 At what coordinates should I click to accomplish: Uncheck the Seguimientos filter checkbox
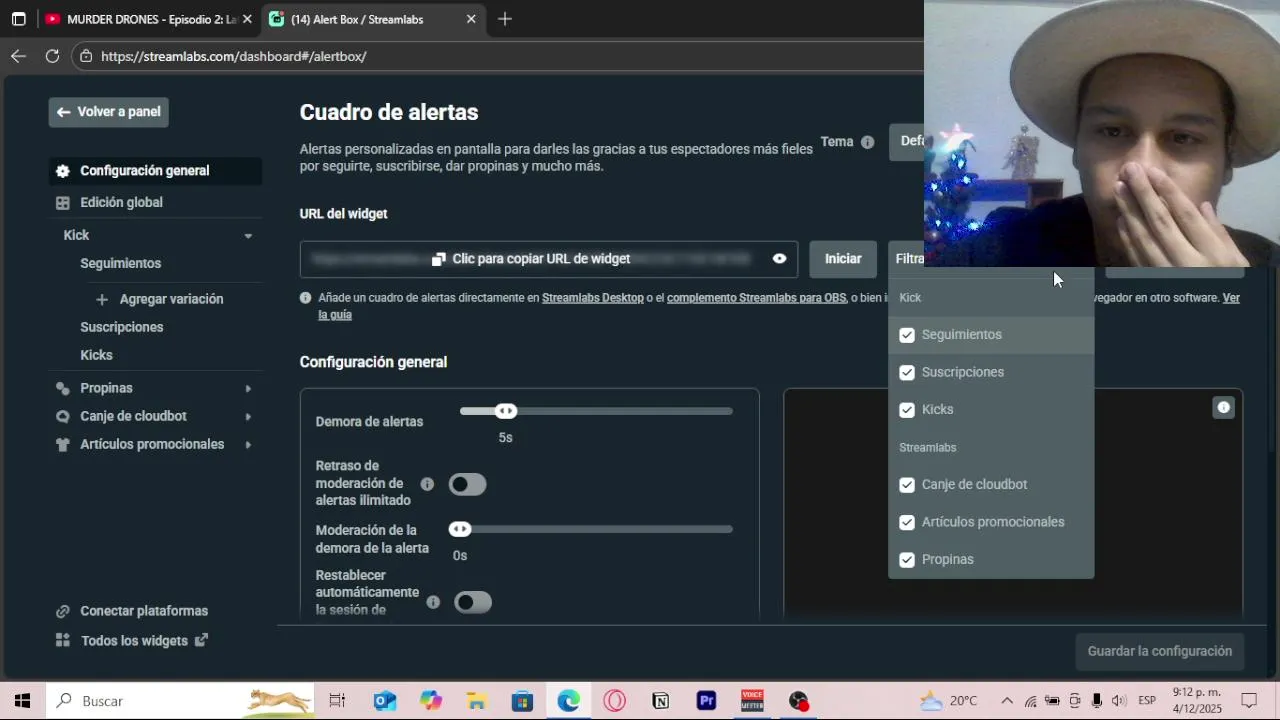(x=907, y=335)
